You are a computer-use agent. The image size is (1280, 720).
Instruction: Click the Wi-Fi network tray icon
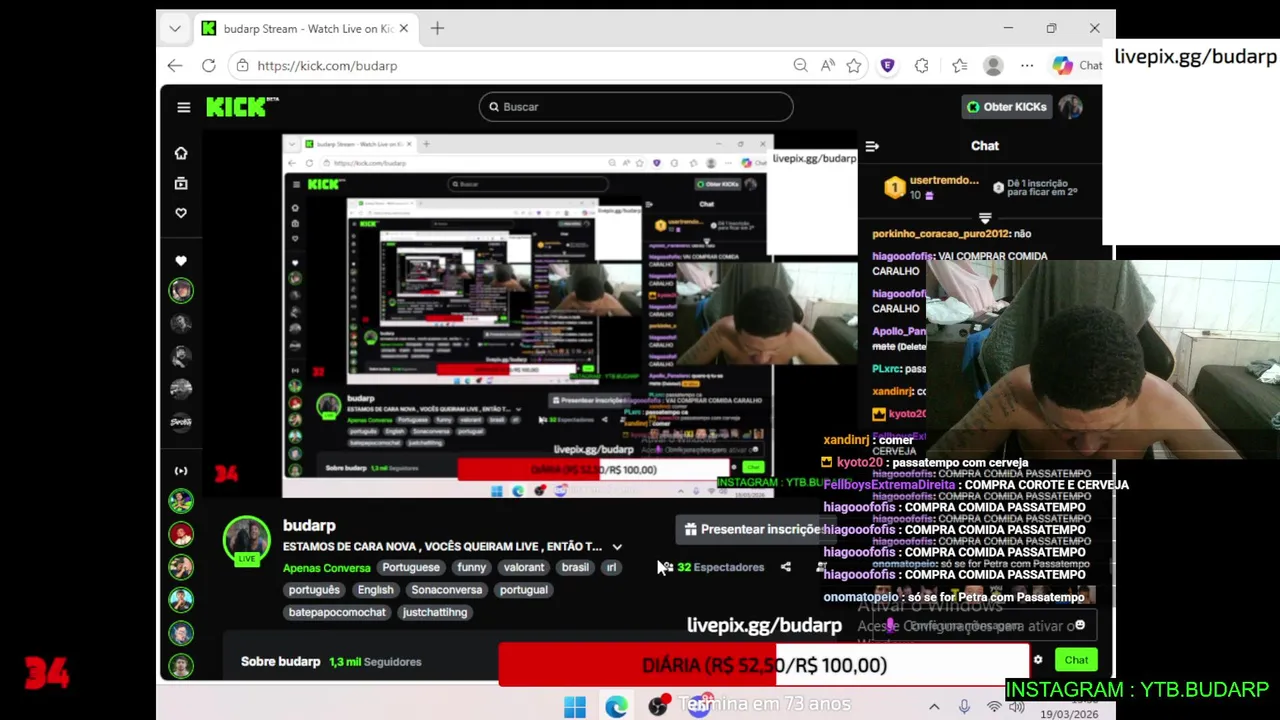[994, 707]
